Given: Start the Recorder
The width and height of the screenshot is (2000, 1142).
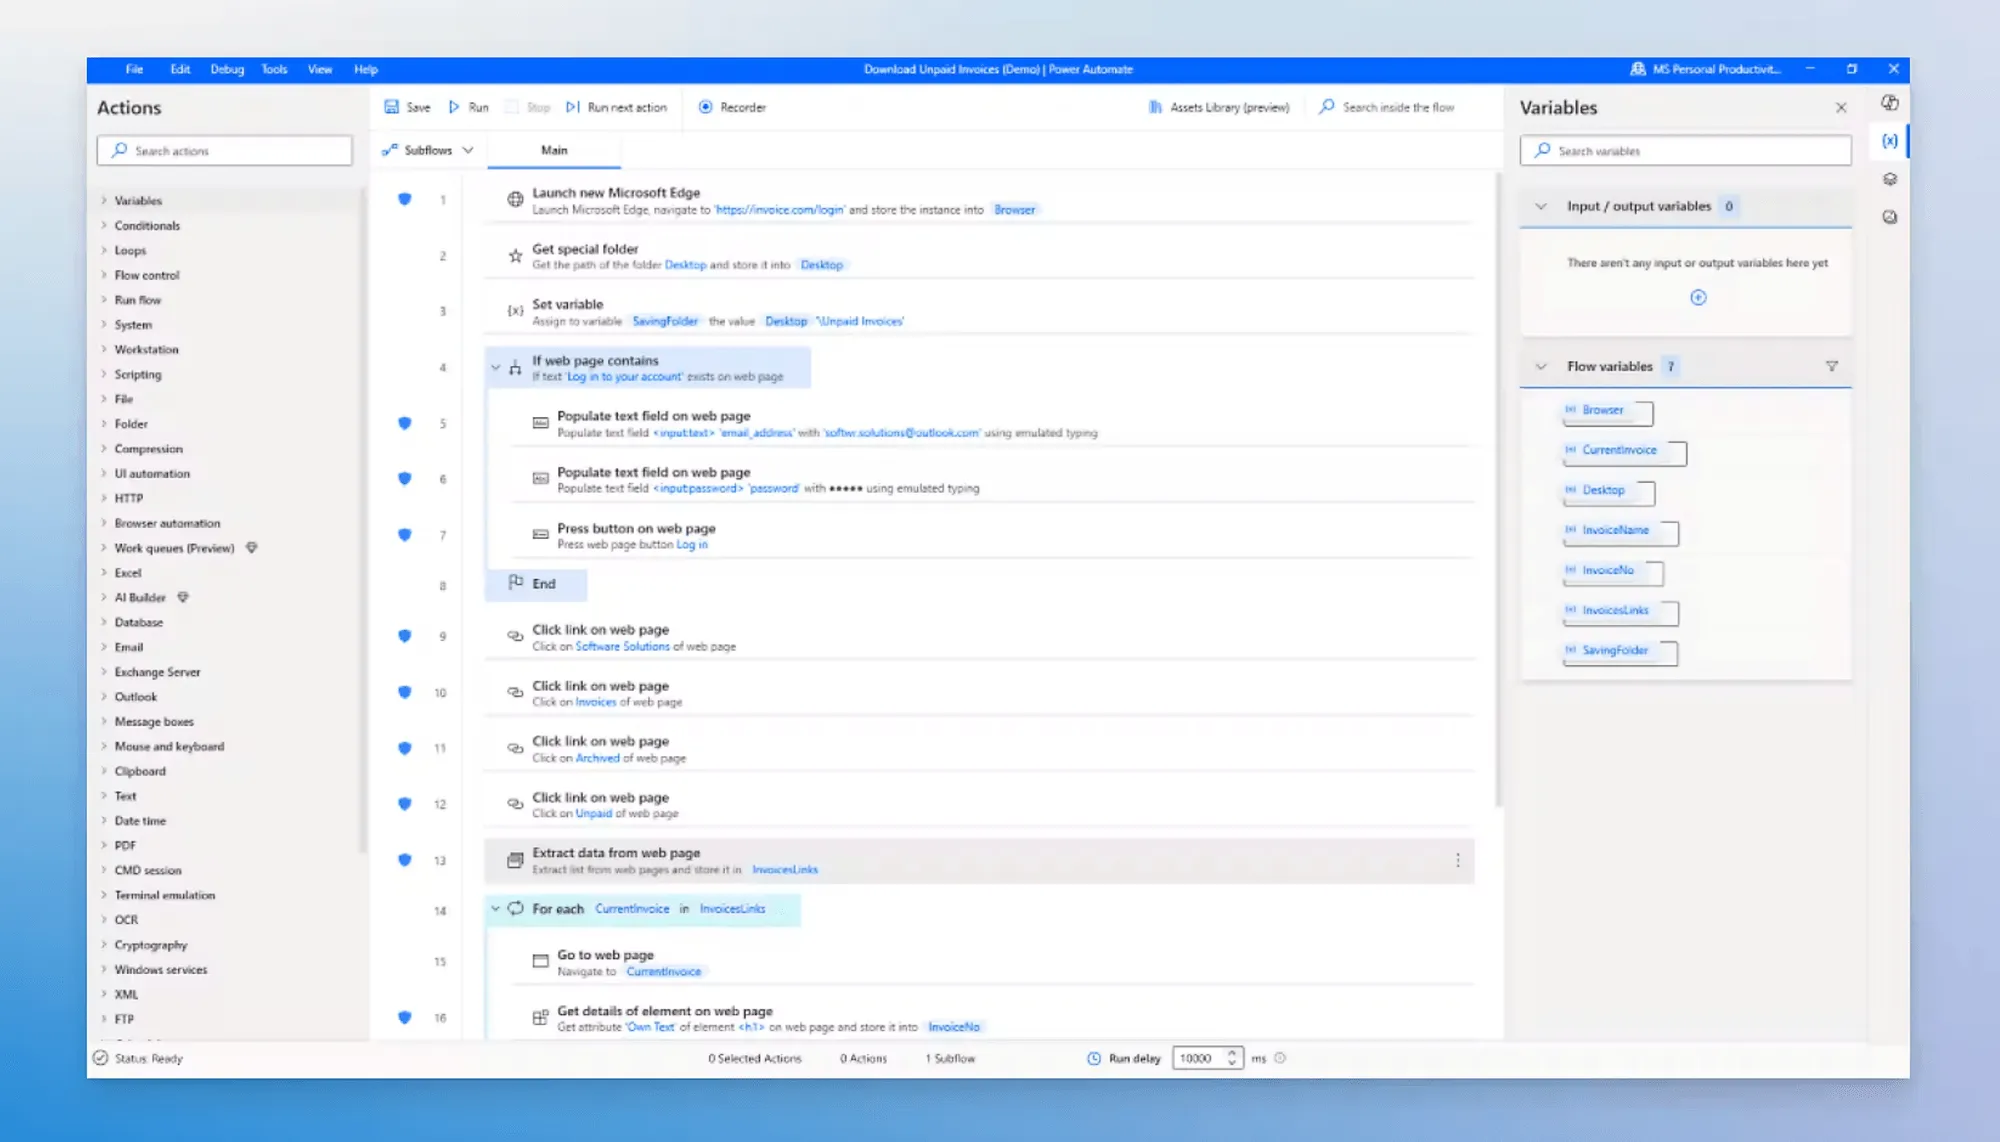Looking at the screenshot, I should (732, 107).
